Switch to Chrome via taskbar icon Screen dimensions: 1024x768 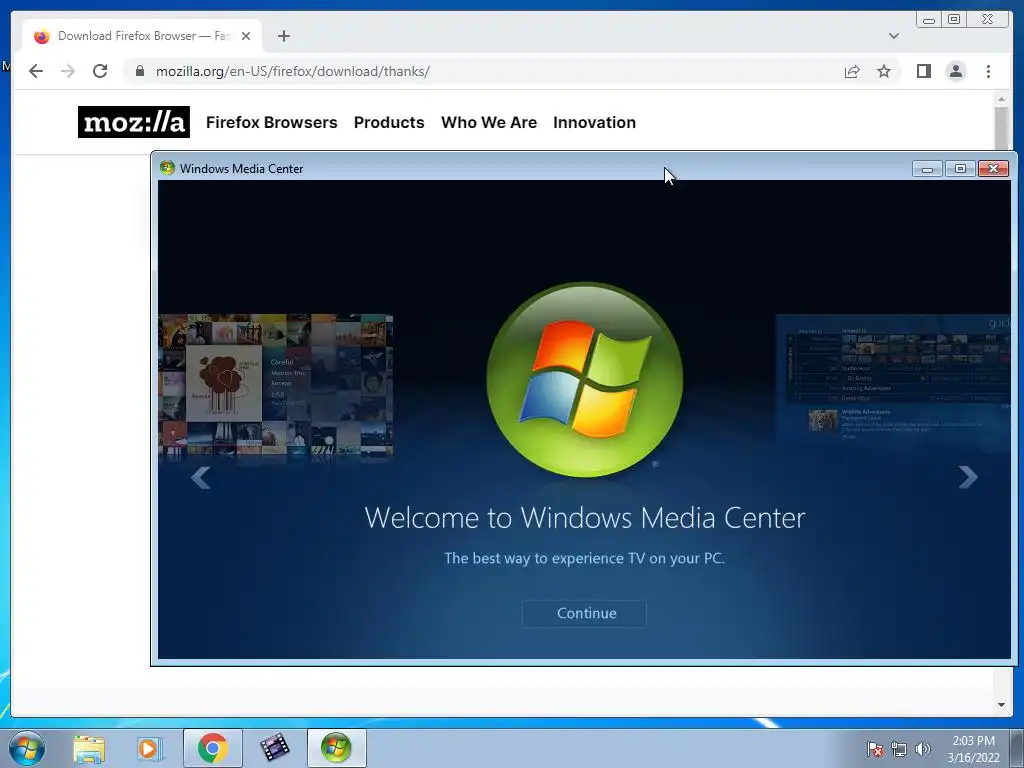point(212,748)
